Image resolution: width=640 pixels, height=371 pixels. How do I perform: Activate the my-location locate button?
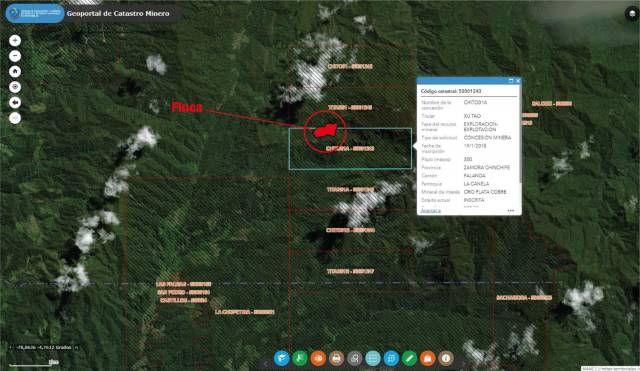pyautogui.click(x=15, y=87)
